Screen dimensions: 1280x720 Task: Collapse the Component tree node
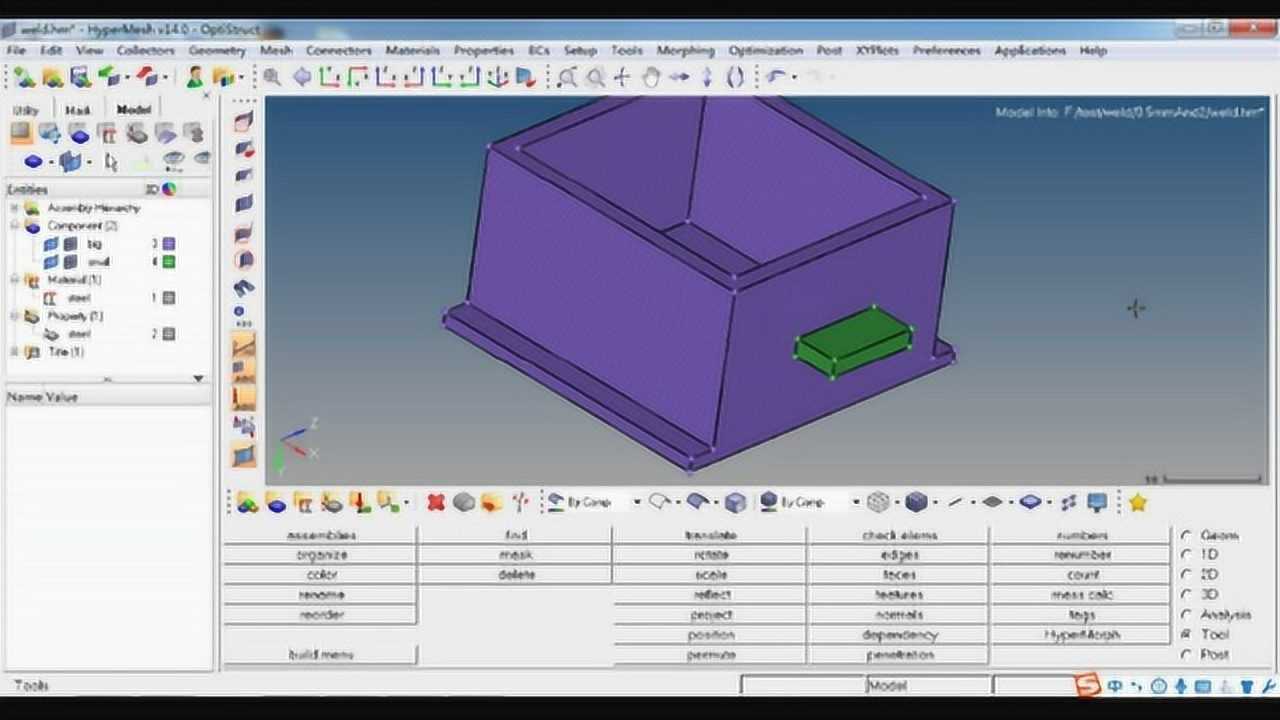coord(15,226)
